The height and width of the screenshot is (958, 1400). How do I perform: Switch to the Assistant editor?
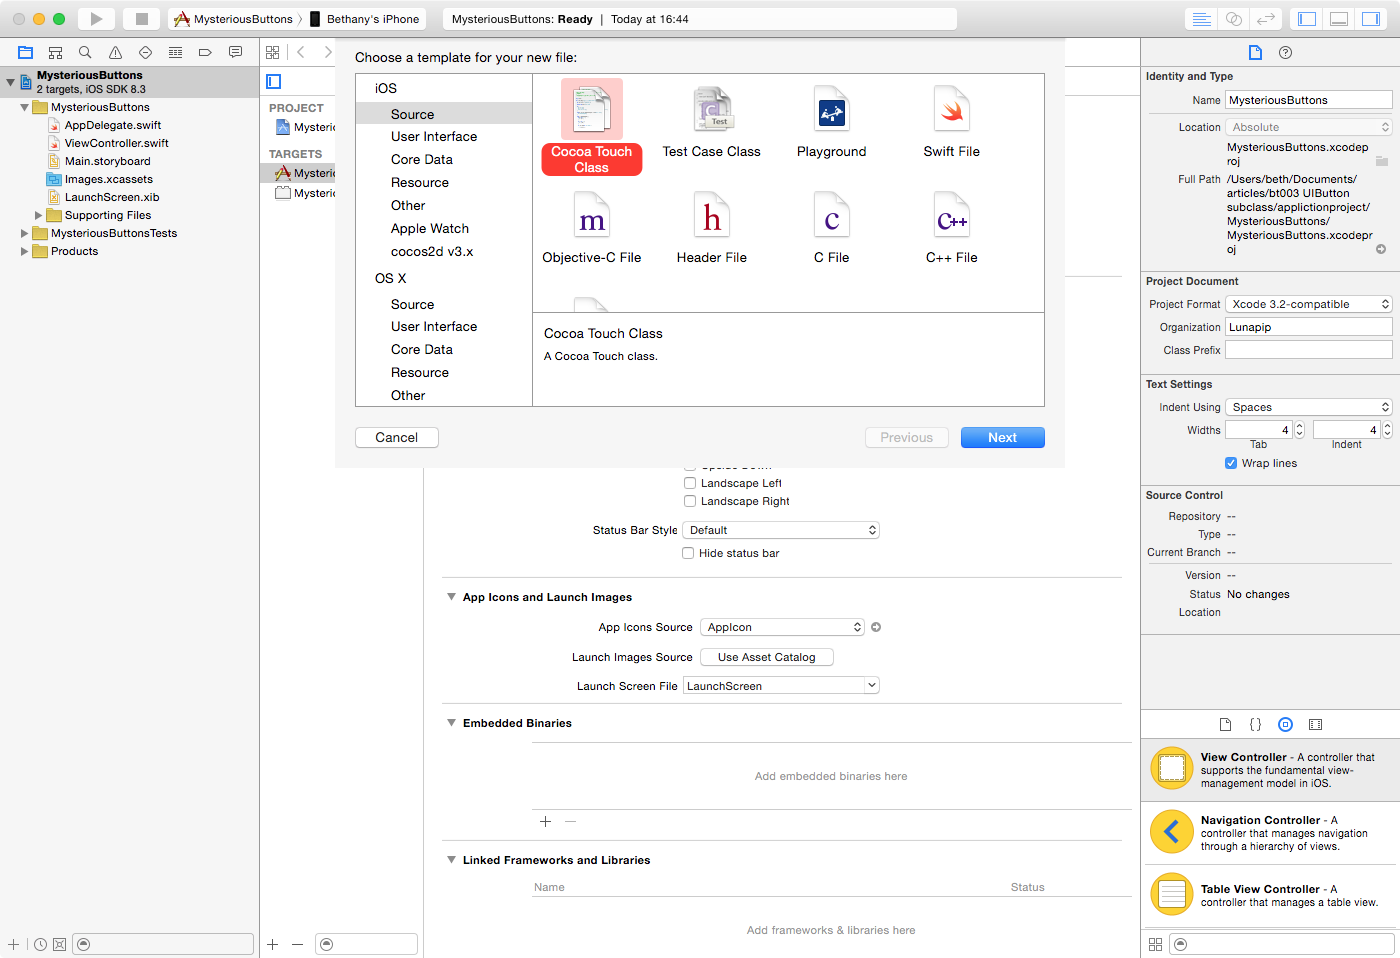[1234, 19]
